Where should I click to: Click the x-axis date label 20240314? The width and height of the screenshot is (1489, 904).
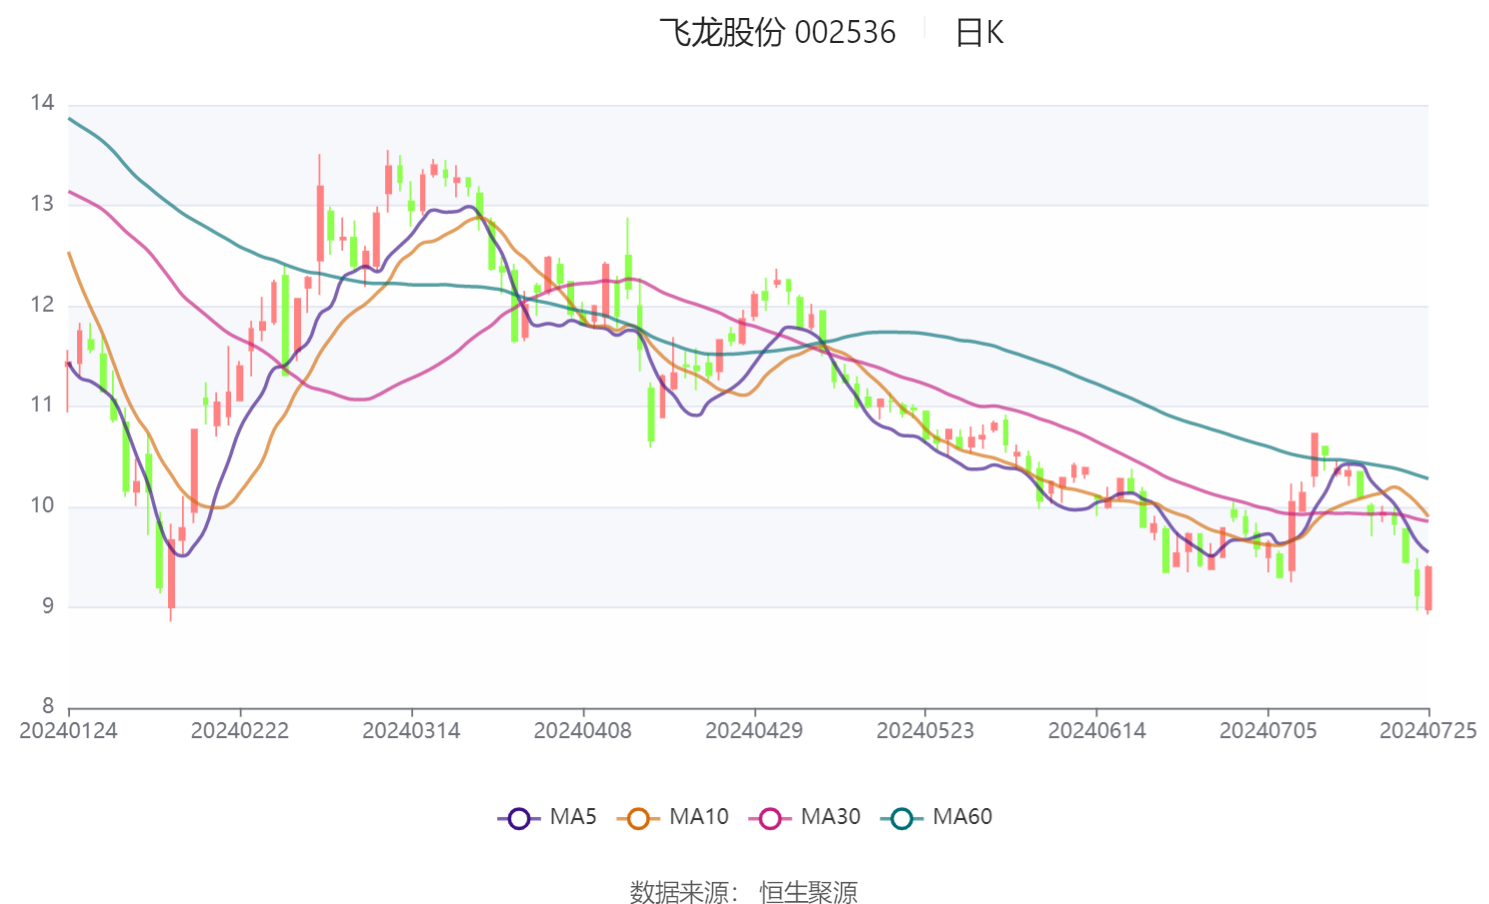pyautogui.click(x=411, y=731)
